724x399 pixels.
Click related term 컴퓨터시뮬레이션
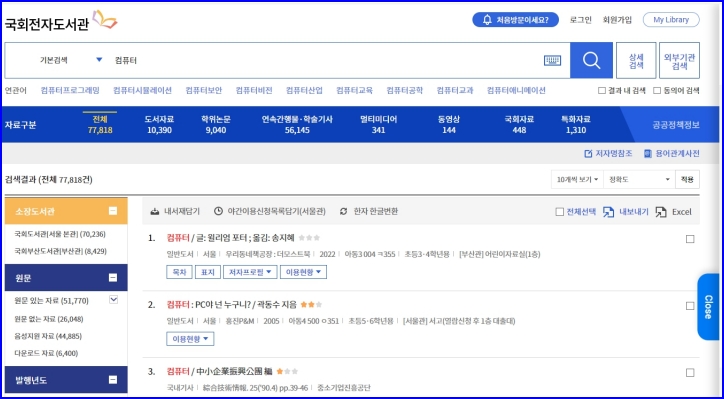pos(142,91)
